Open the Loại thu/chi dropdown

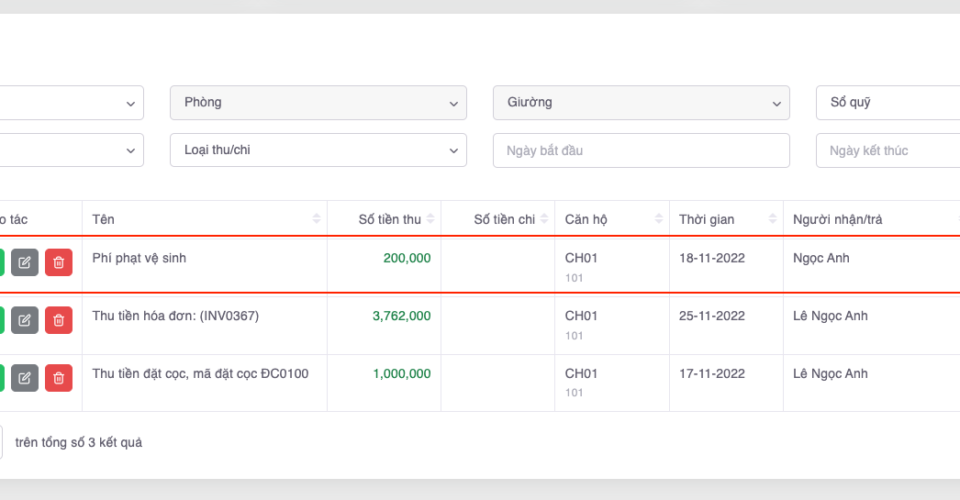(318, 150)
